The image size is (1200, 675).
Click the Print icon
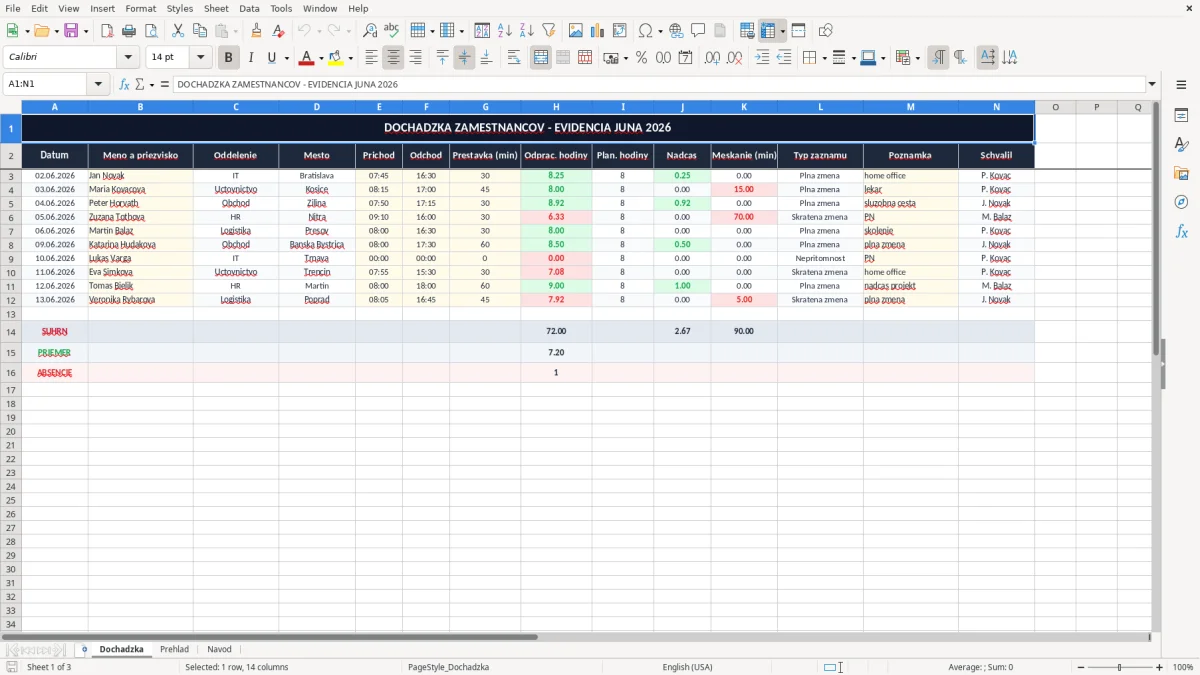click(129, 31)
